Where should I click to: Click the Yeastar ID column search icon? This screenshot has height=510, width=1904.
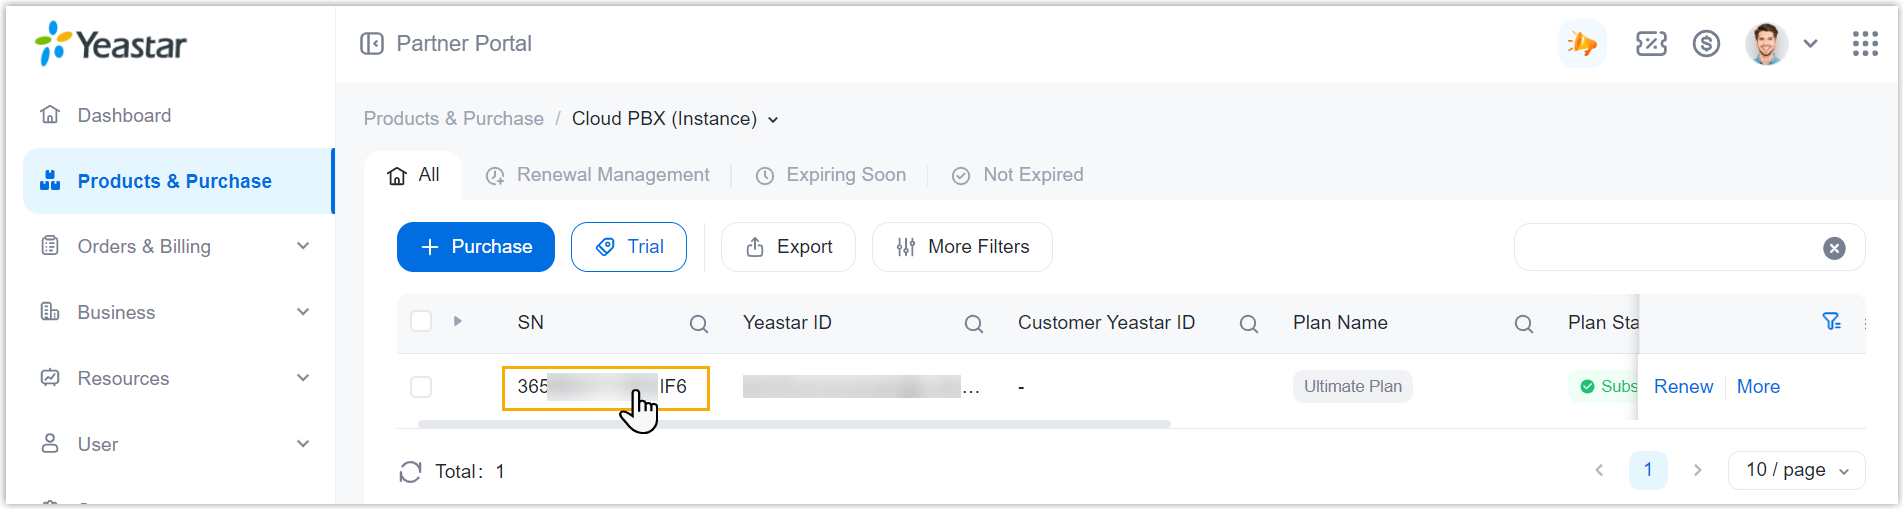coord(973,324)
